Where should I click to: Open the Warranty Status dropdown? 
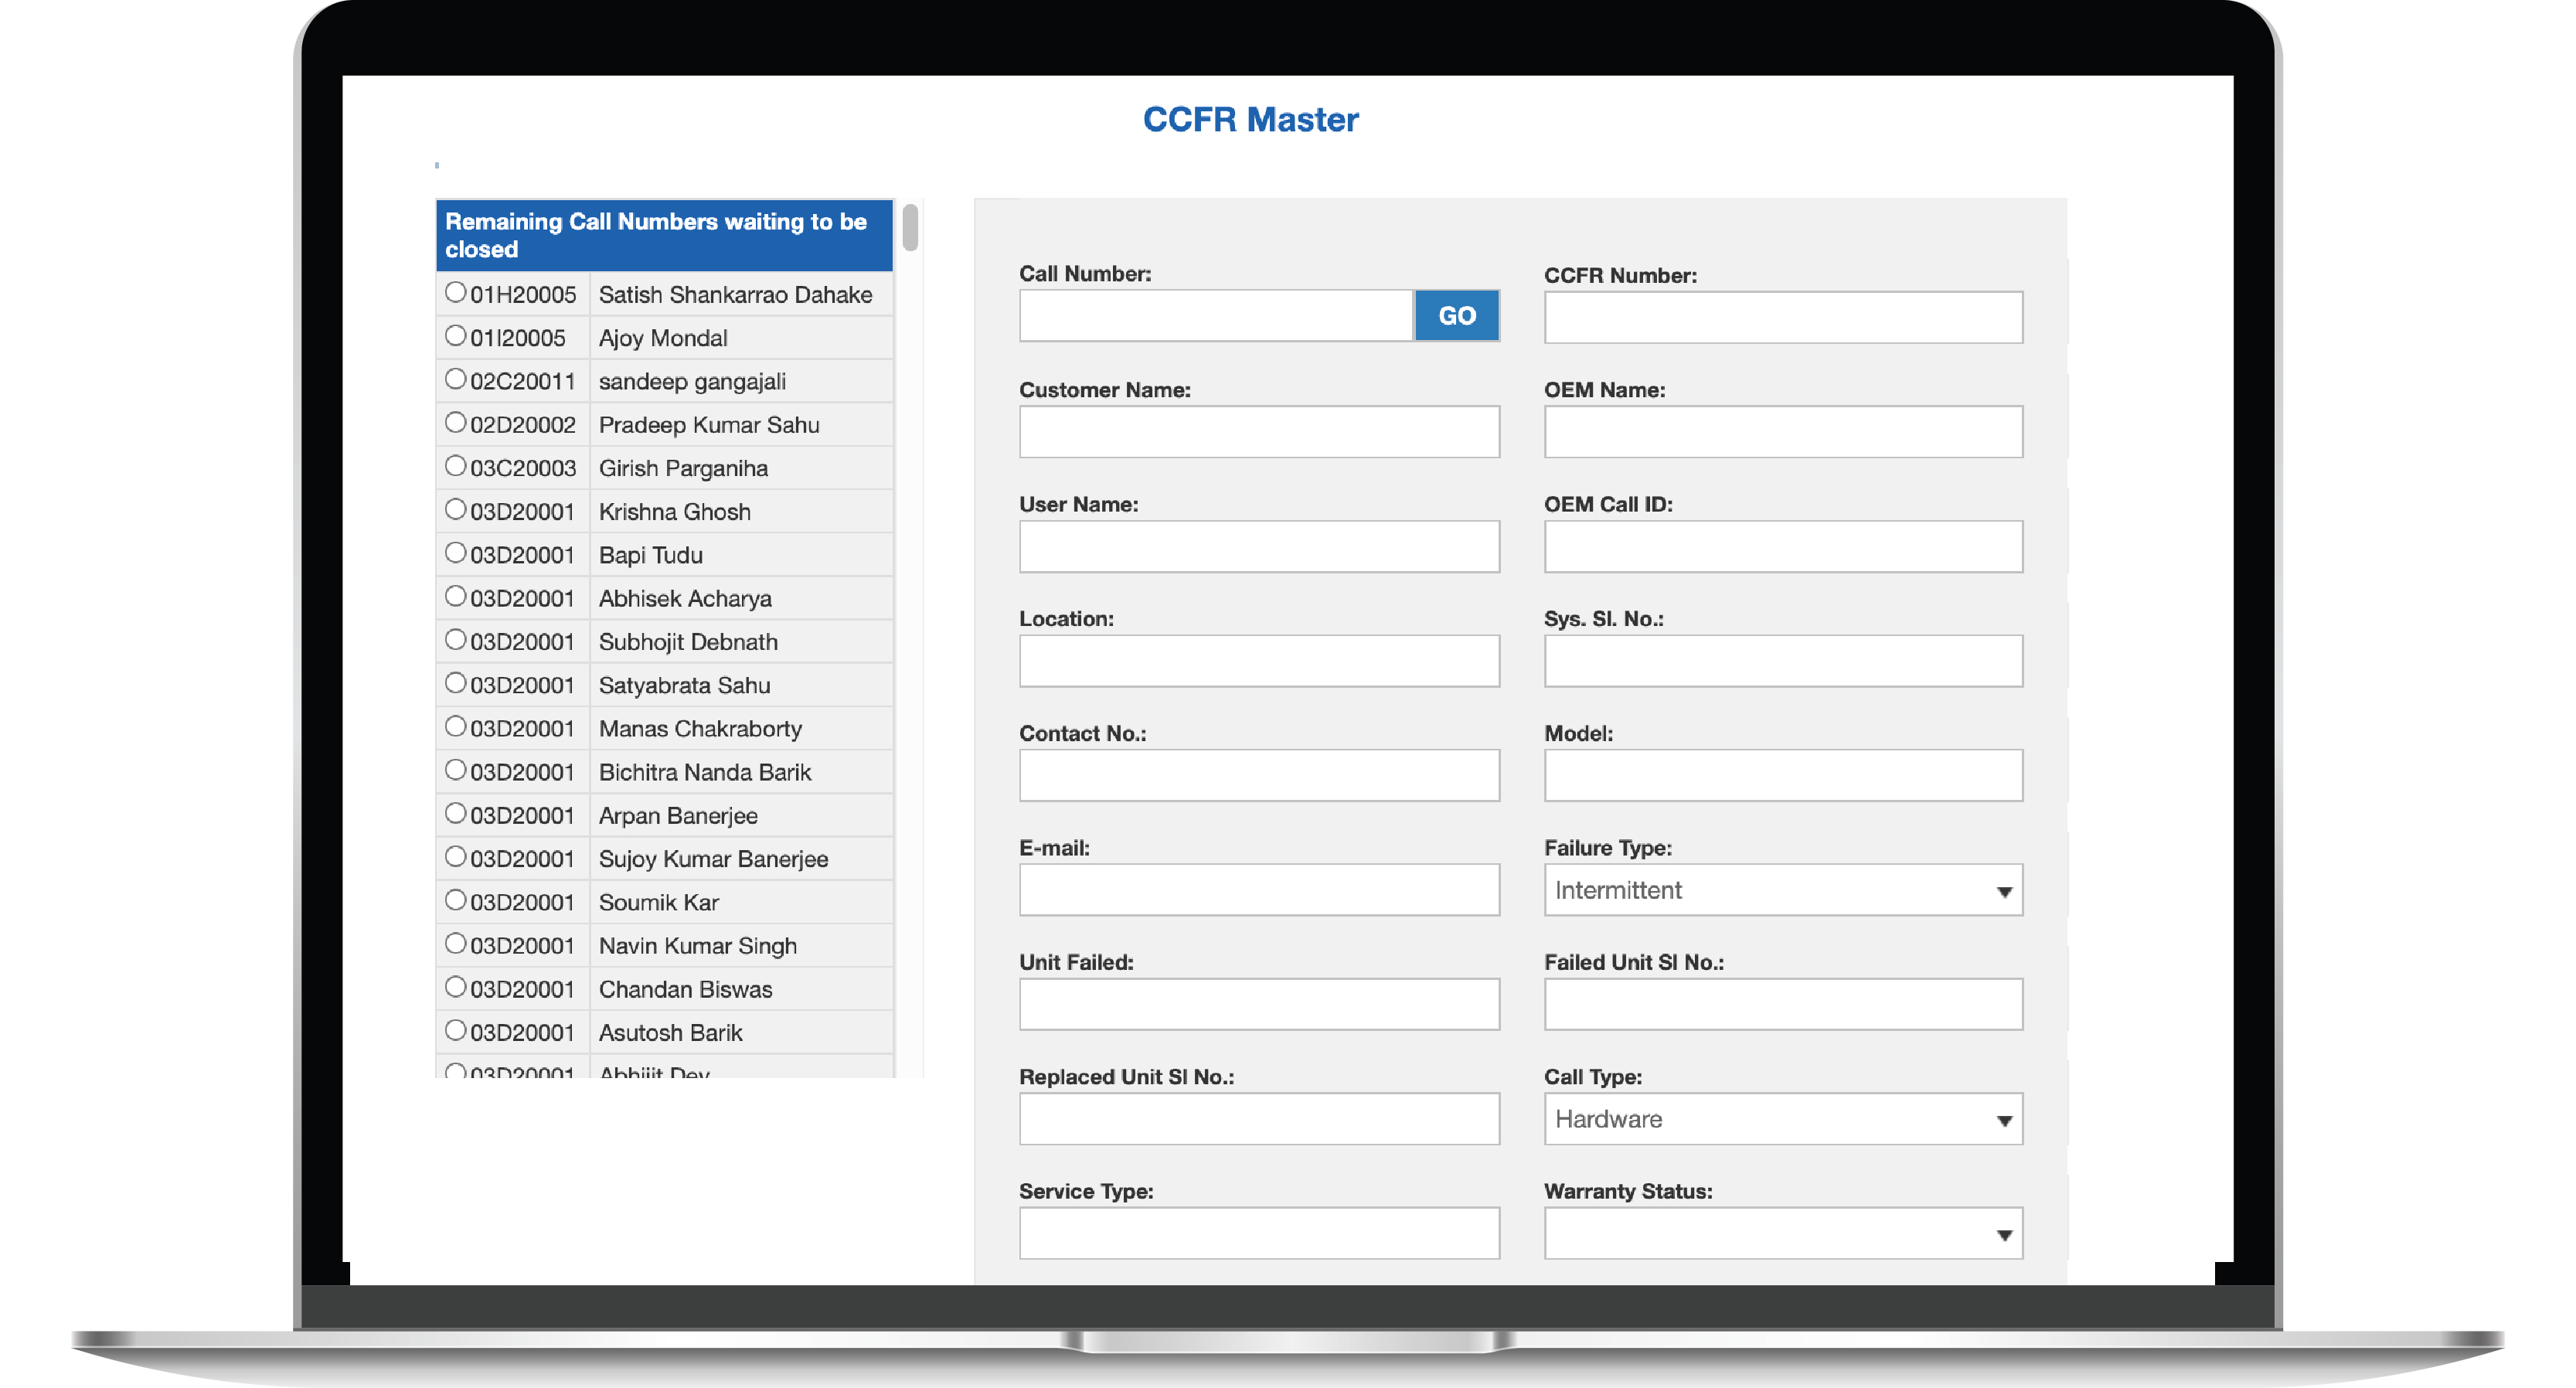[x=1782, y=1233]
